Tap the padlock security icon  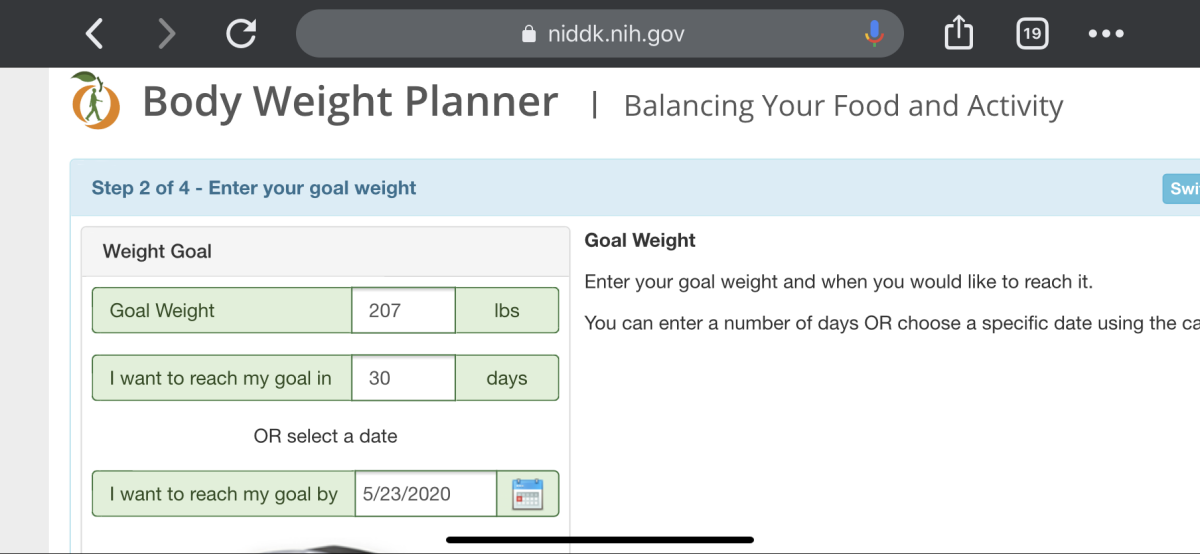(530, 35)
